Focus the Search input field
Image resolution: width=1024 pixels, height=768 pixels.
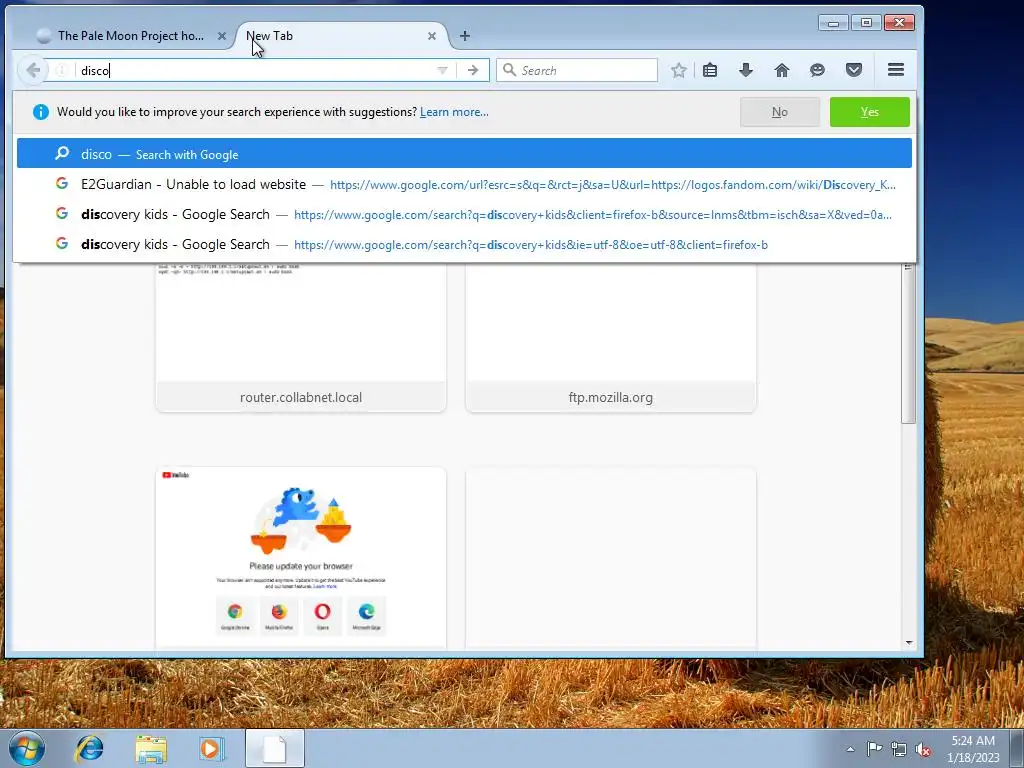coord(577,70)
